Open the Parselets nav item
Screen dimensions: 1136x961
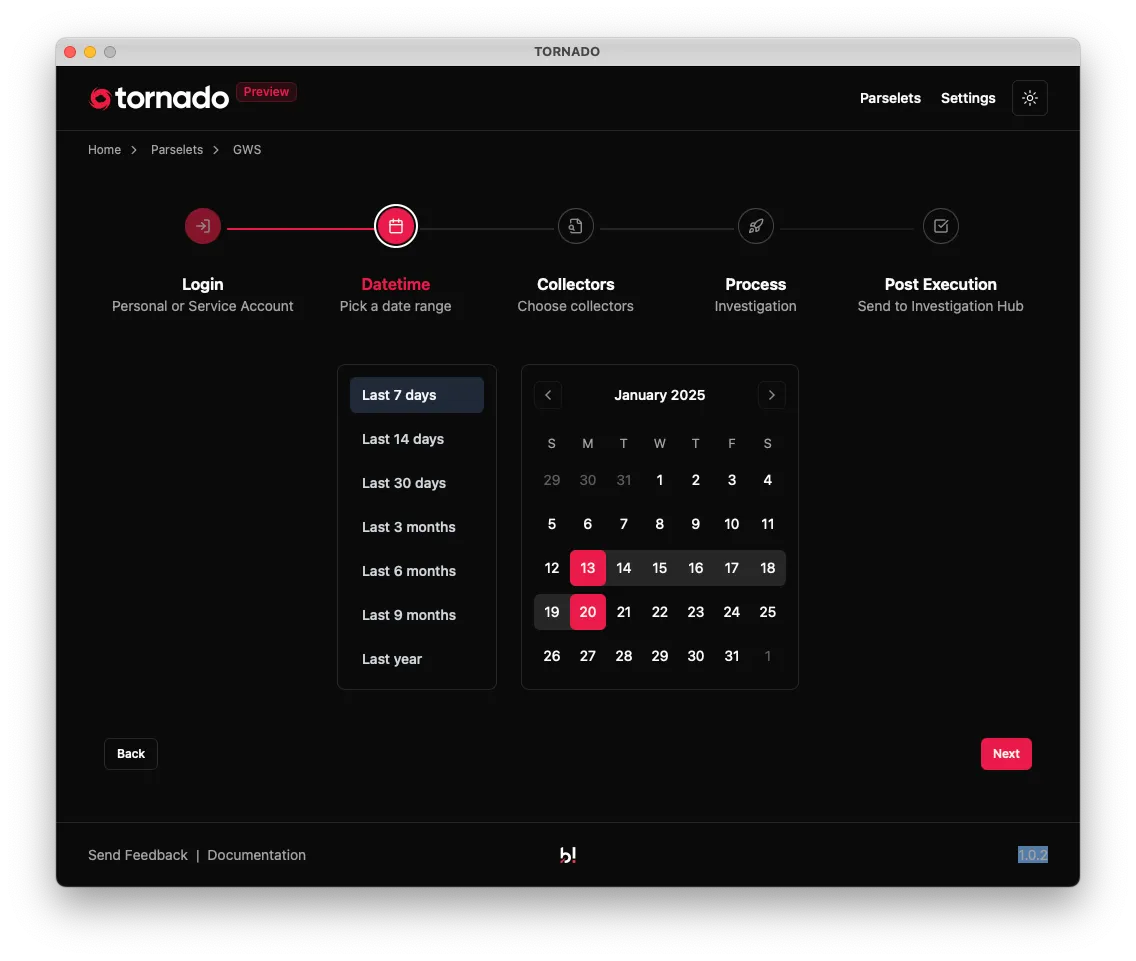pyautogui.click(x=890, y=98)
